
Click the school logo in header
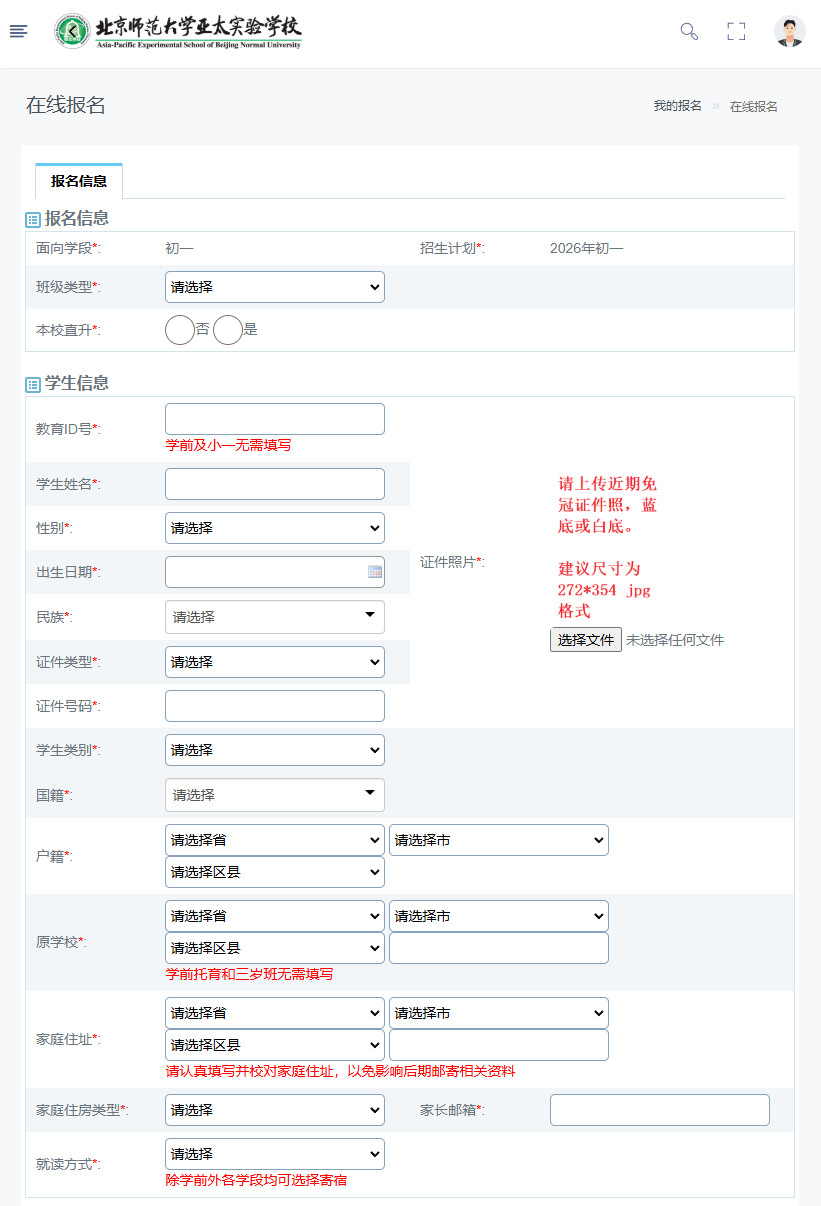tap(178, 32)
